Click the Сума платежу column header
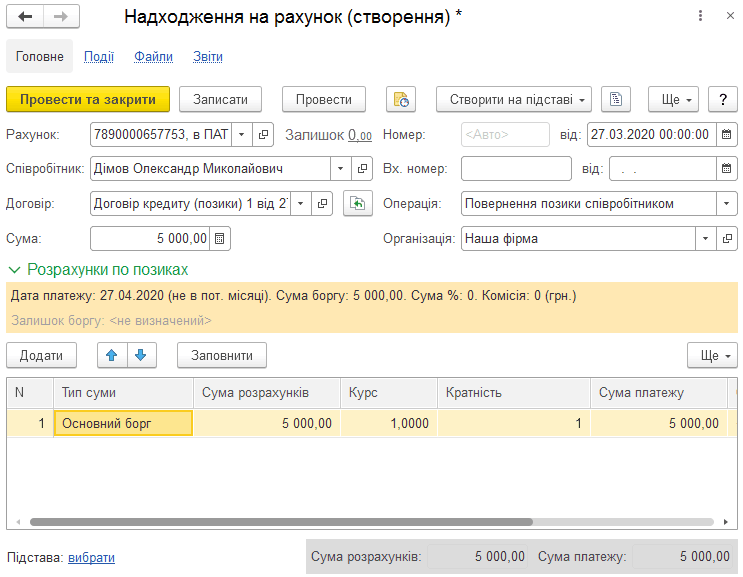The height and width of the screenshot is (577, 743). (x=659, y=393)
